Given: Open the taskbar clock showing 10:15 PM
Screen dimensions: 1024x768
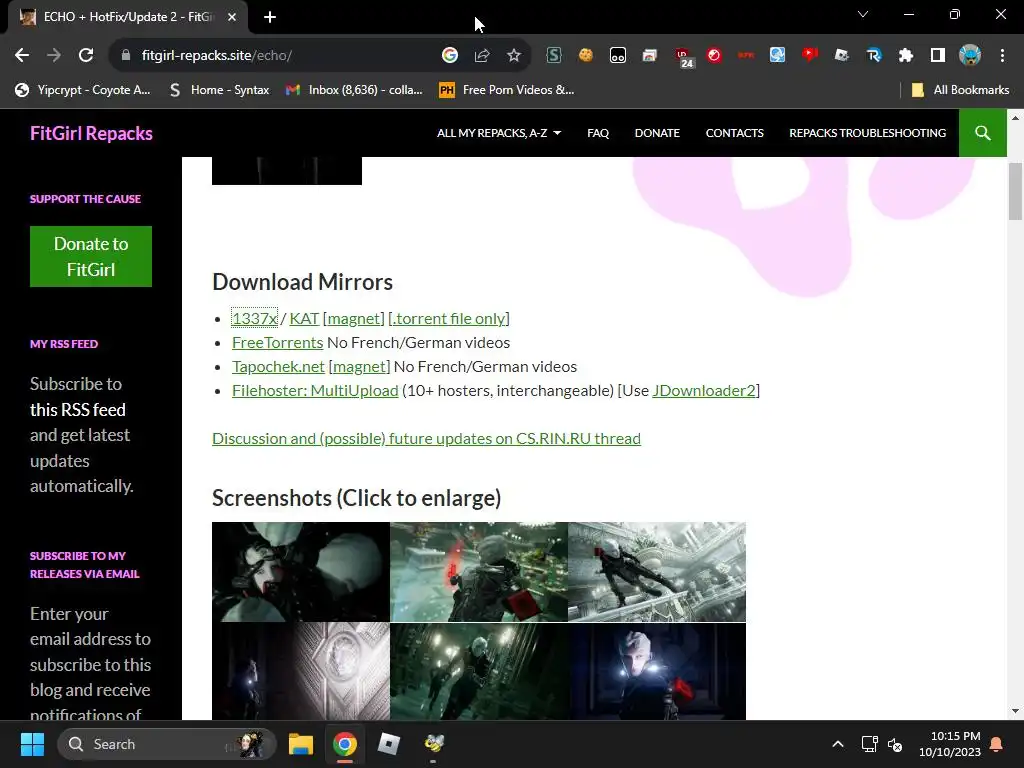Looking at the screenshot, I should [x=950, y=744].
